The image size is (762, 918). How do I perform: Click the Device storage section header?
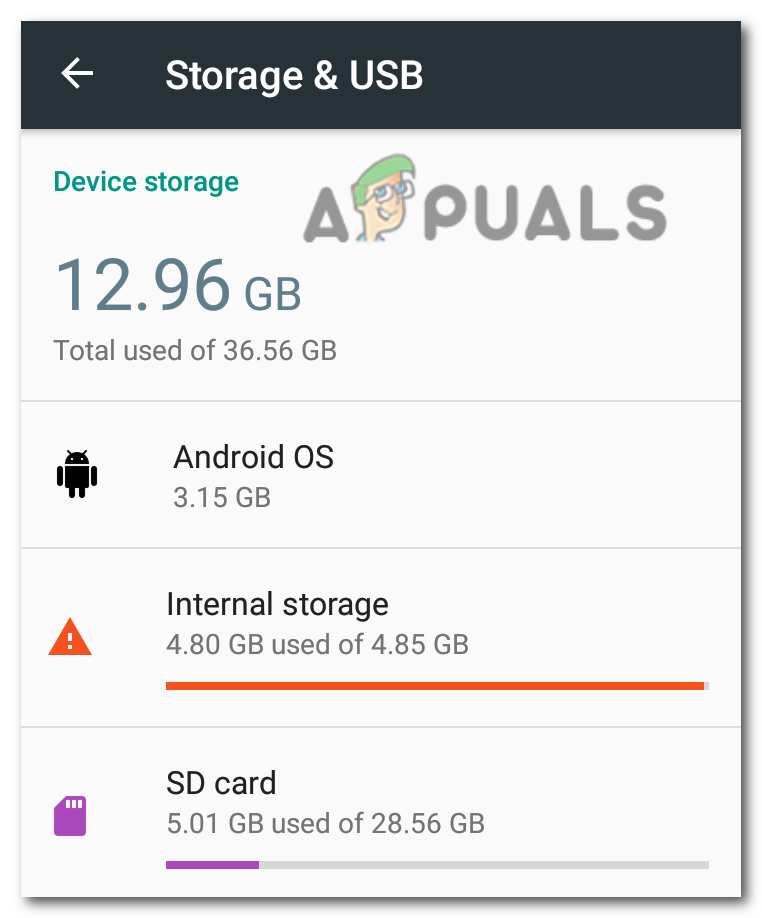[146, 182]
